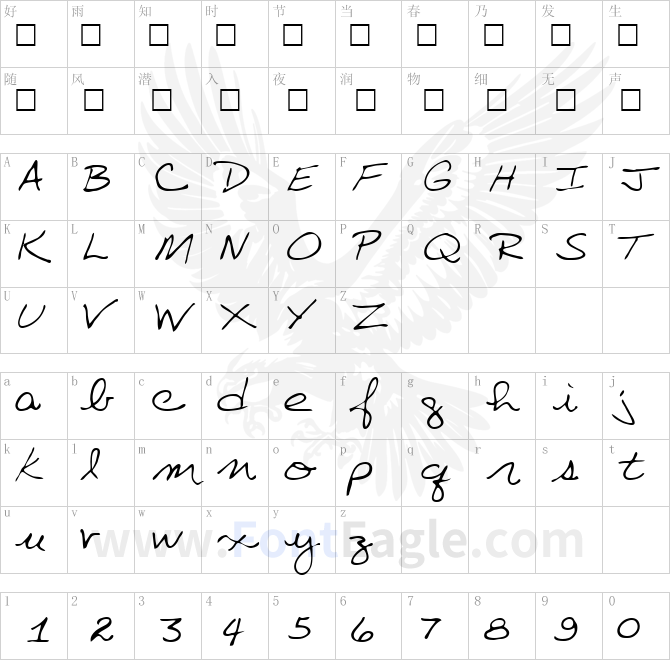Screen dimensions: 670x660
Task: Select the empty glyph box under 春
Action: pyautogui.click(x=426, y=35)
